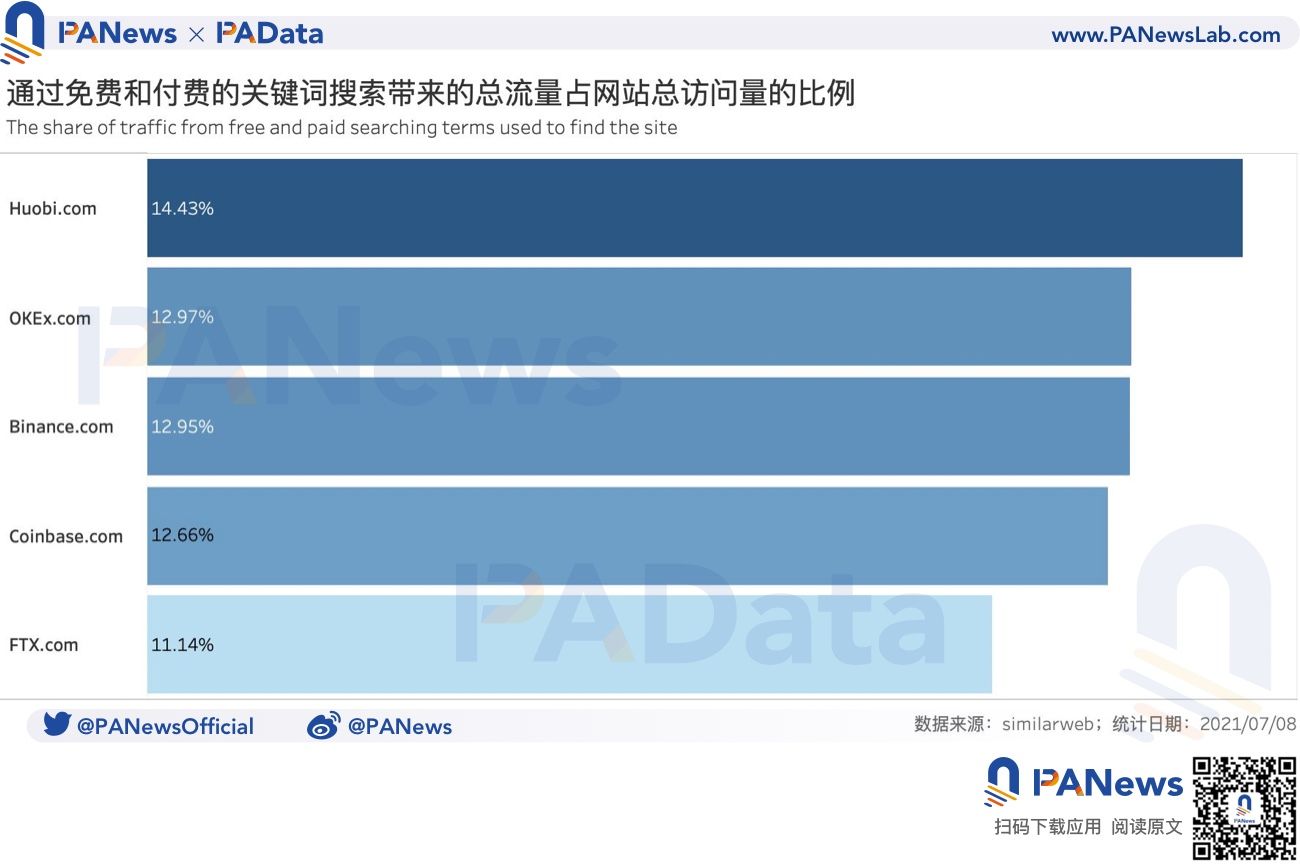Click the OKEx.com axis label

coord(49,318)
